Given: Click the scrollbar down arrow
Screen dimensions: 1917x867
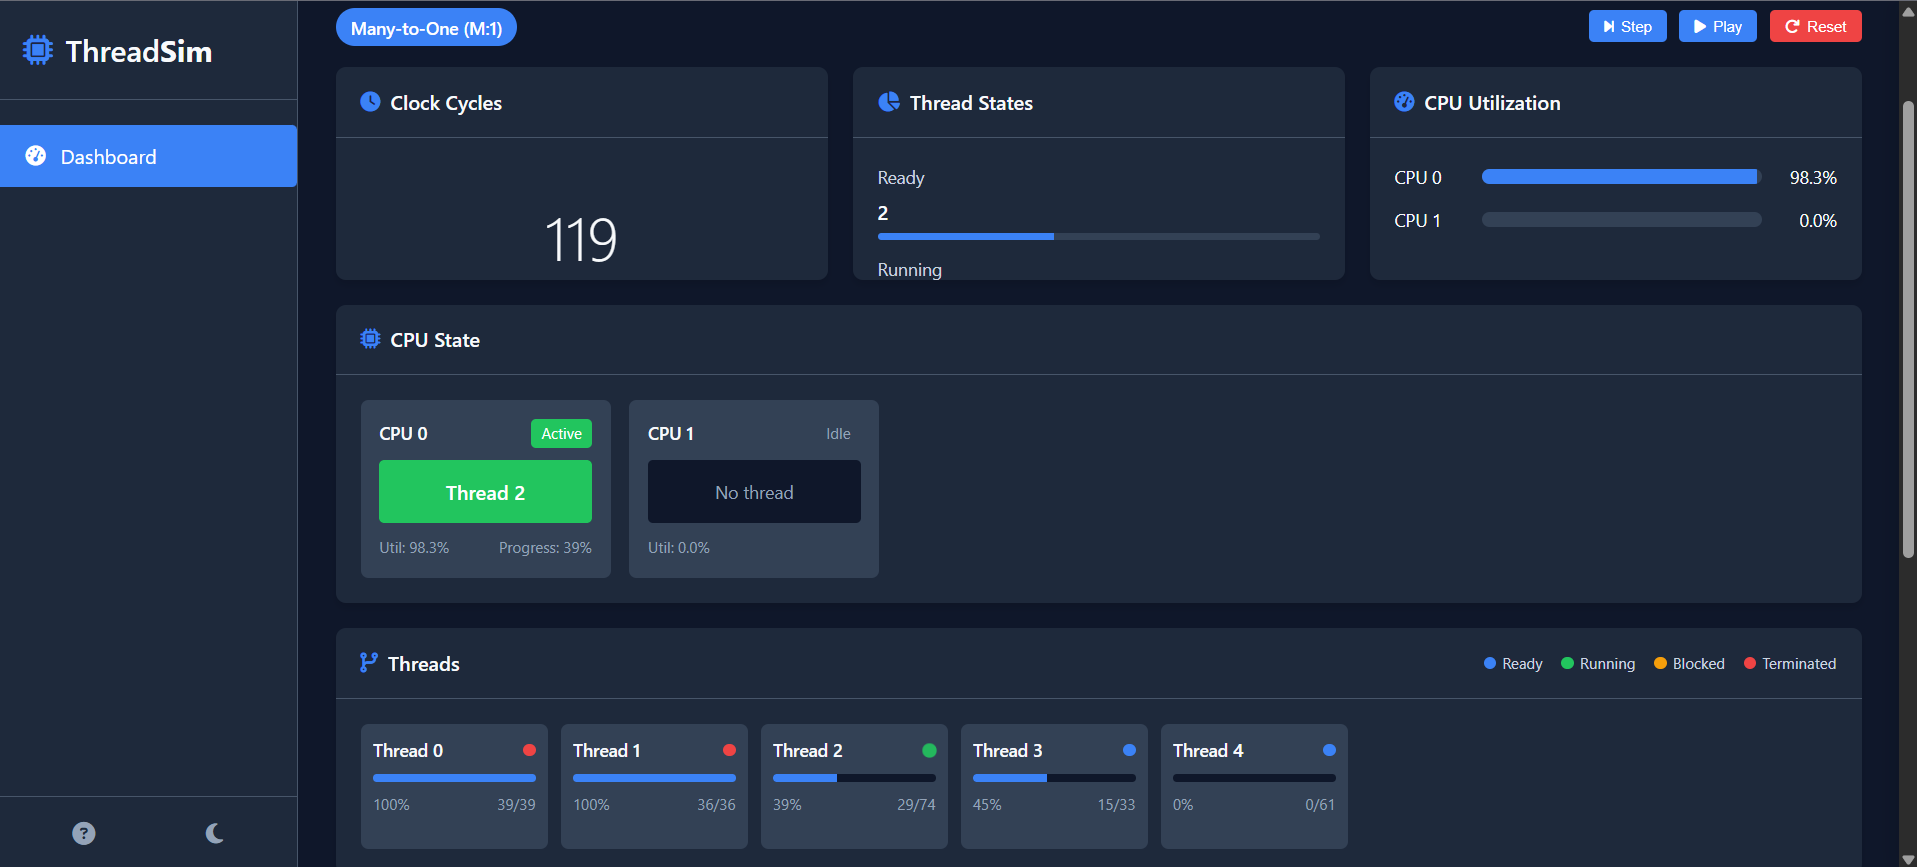Looking at the screenshot, I should [1908, 859].
